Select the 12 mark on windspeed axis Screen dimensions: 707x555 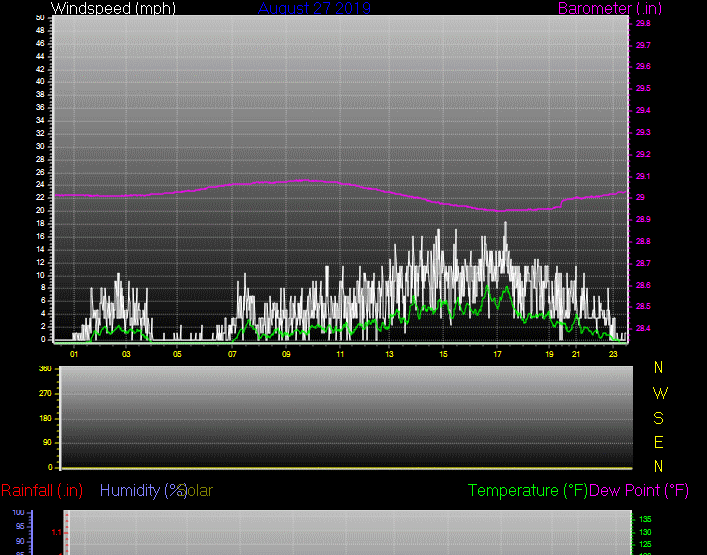[40, 262]
